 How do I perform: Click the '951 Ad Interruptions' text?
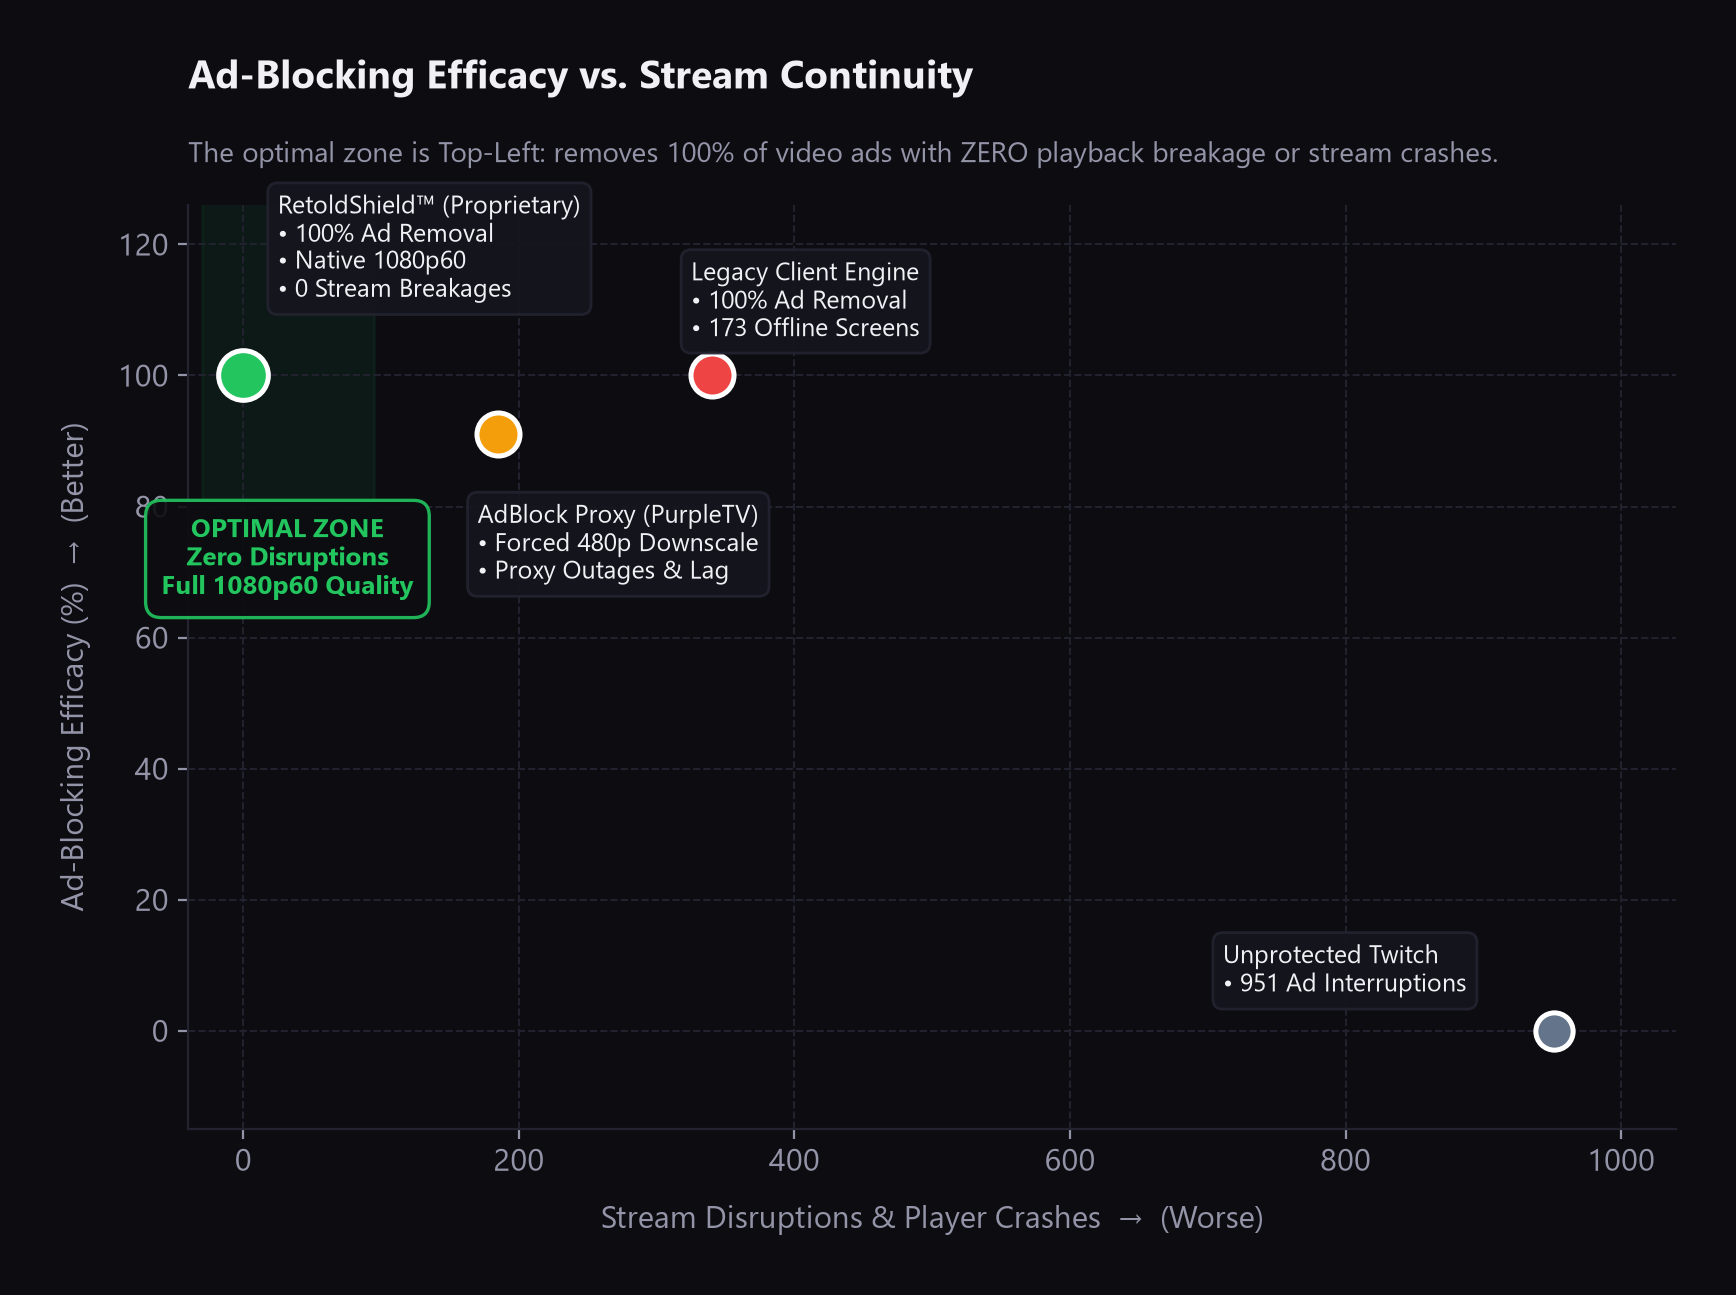point(1344,983)
